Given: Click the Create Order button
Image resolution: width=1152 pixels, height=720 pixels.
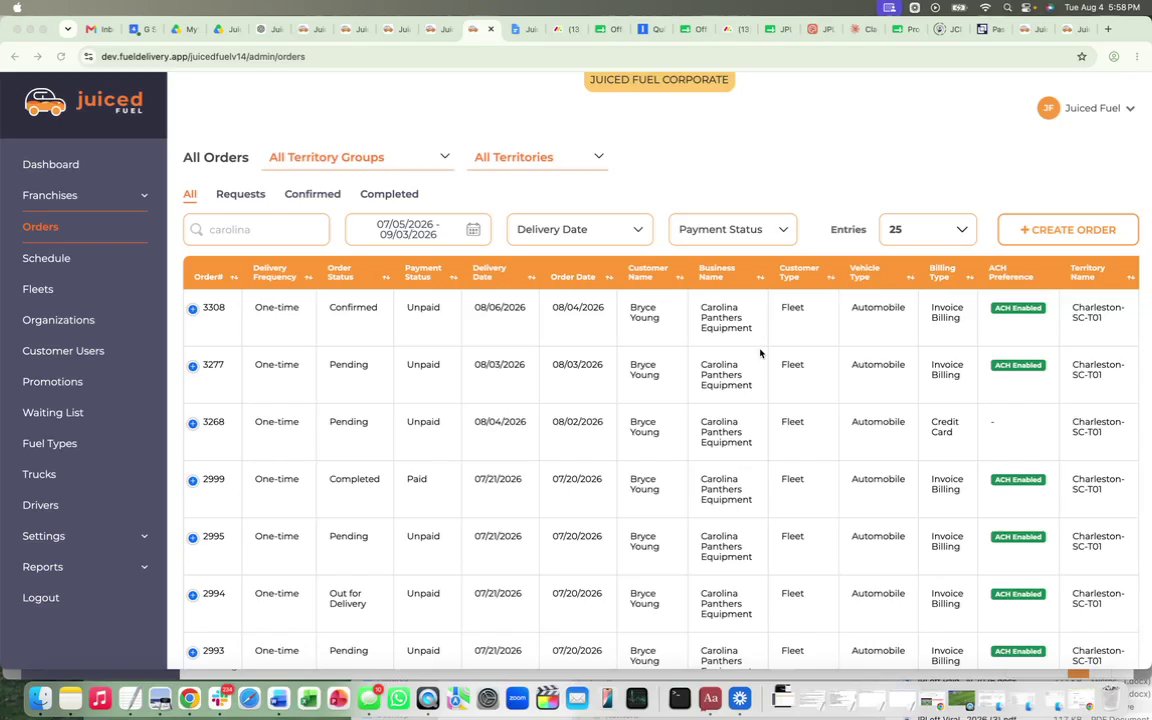Looking at the screenshot, I should [x=1068, y=230].
